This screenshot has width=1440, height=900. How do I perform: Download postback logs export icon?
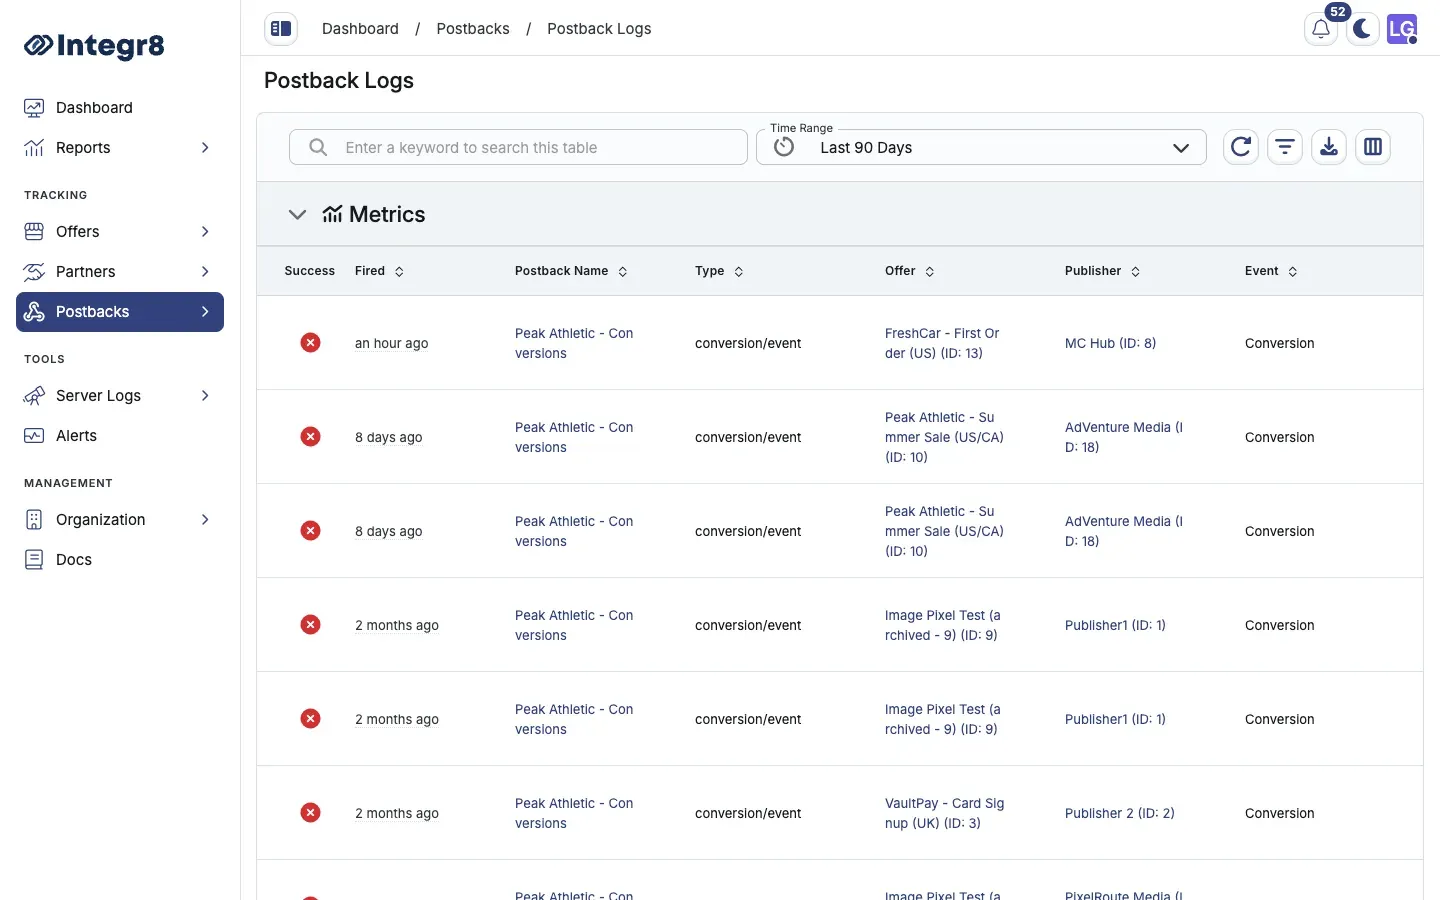(1329, 147)
